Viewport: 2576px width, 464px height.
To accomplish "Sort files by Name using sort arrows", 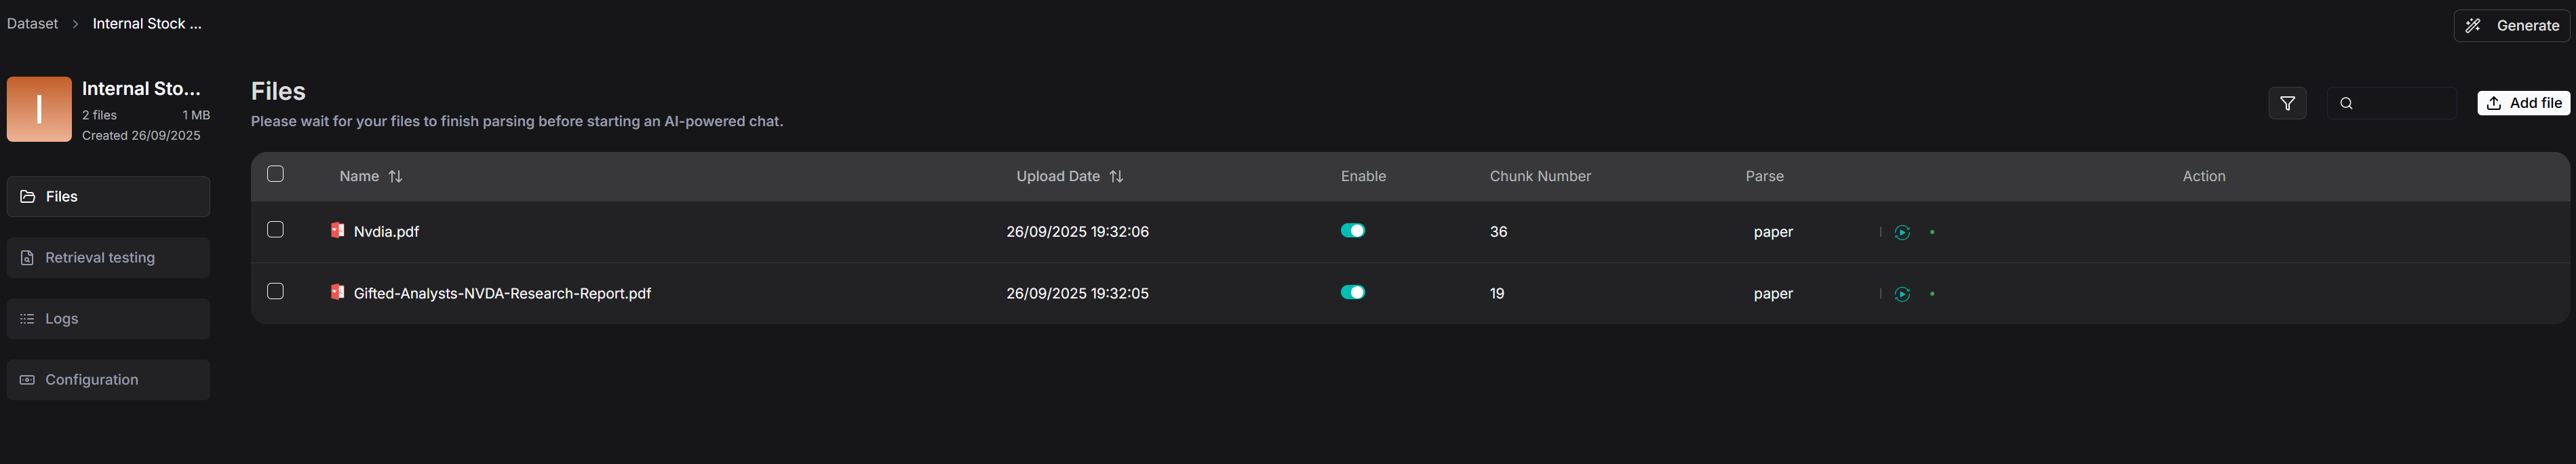I will pos(396,176).
